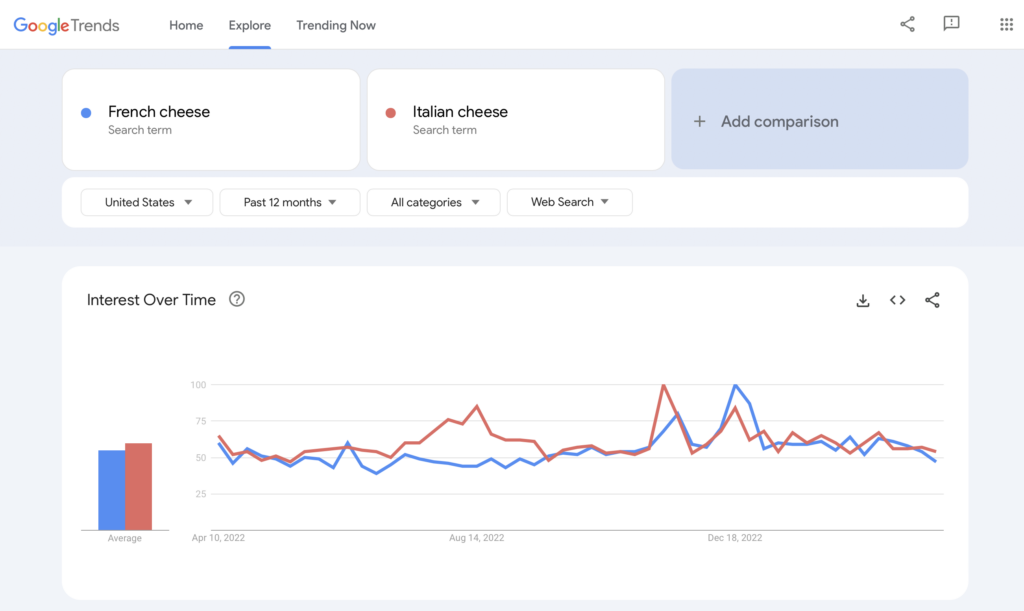Switch to the Trending Now tab
1024x611 pixels.
[336, 25]
